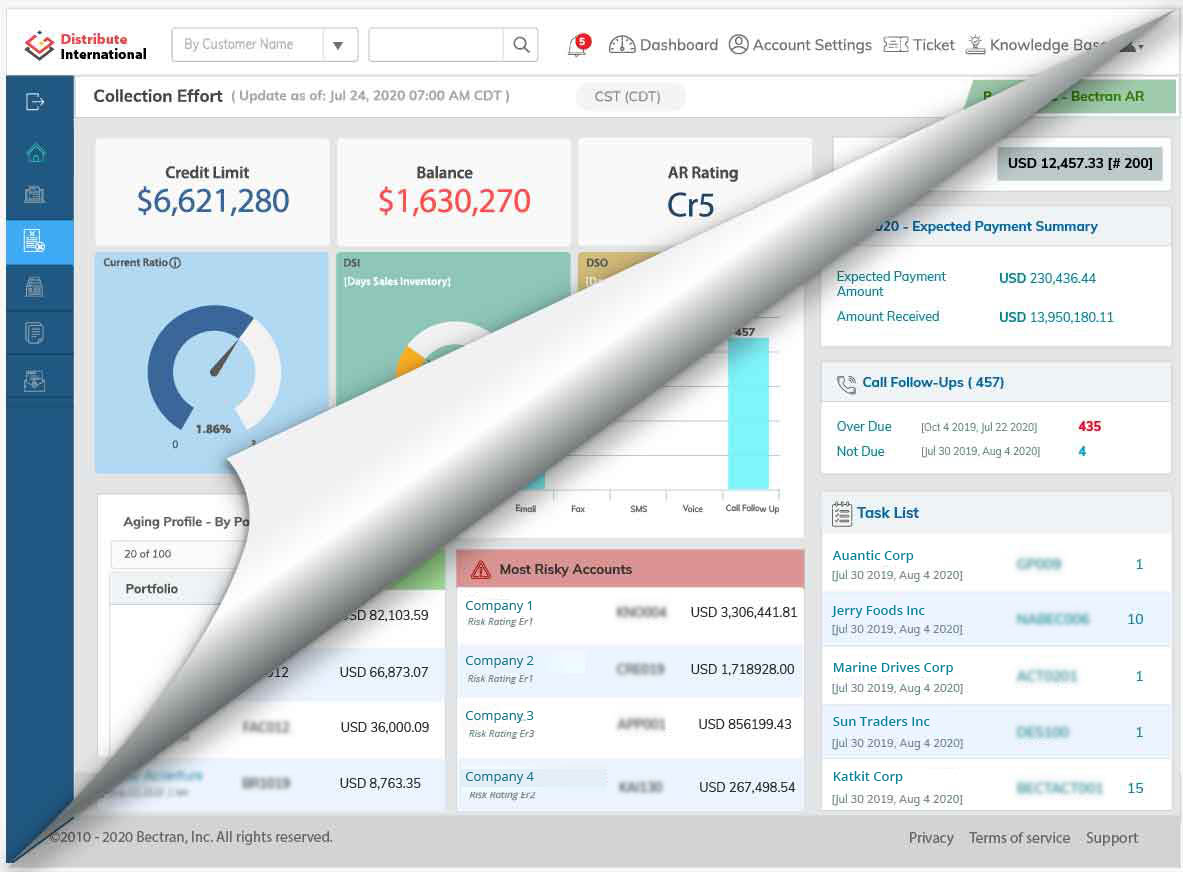Click the 20 of 100 field
The width and height of the screenshot is (1183, 872).
tap(177, 554)
